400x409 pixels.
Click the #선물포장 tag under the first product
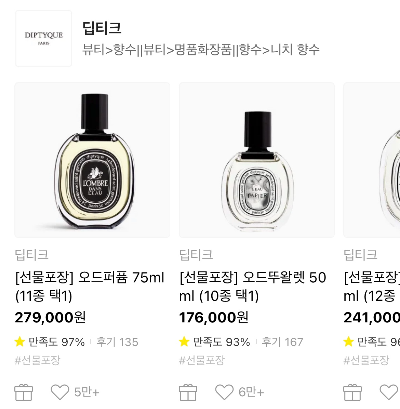(x=37, y=360)
